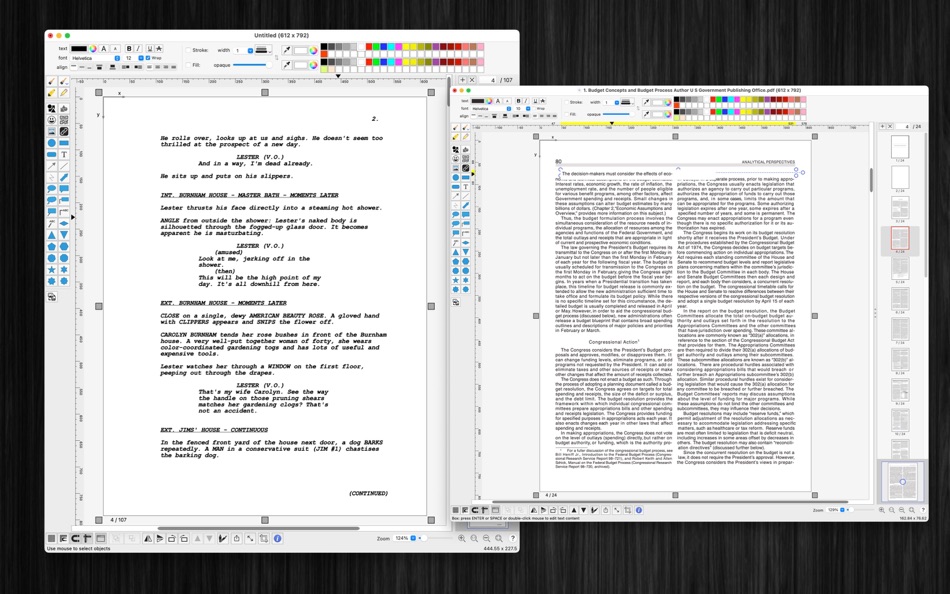Select the highlighted page 4 thumbnail
The image size is (950, 594).
[900, 238]
